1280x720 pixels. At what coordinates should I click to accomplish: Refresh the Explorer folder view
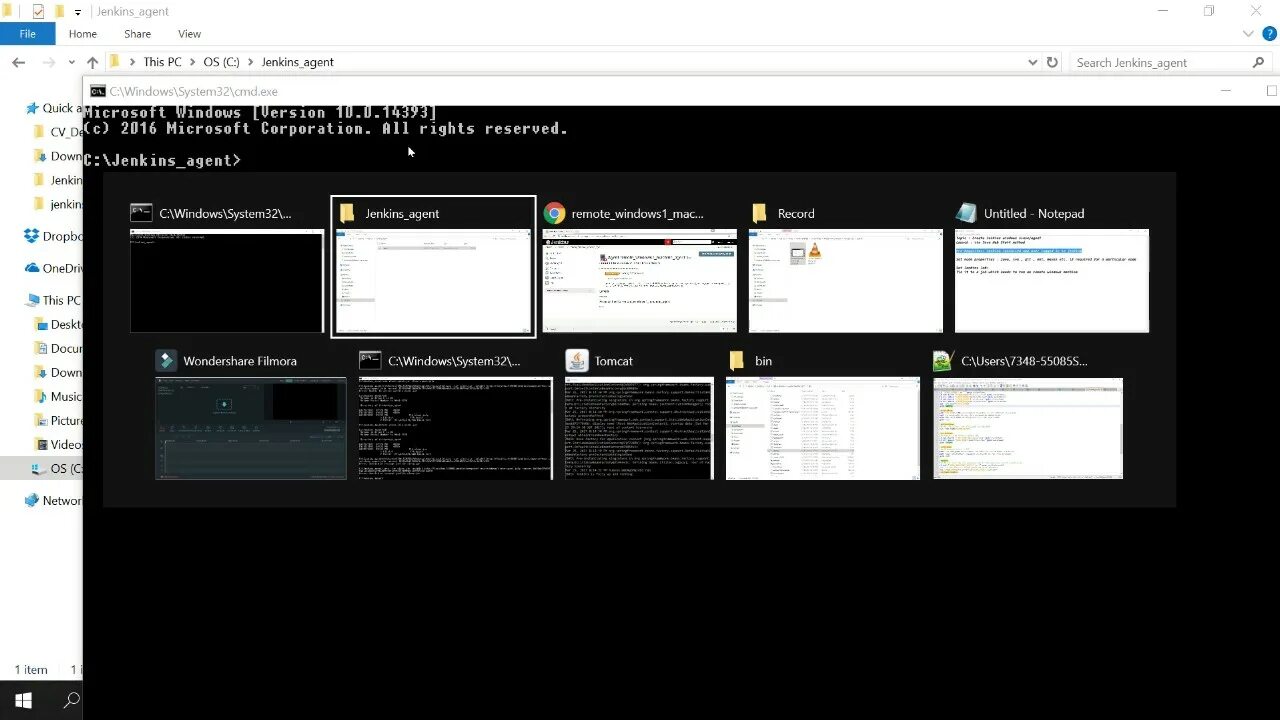(1052, 62)
